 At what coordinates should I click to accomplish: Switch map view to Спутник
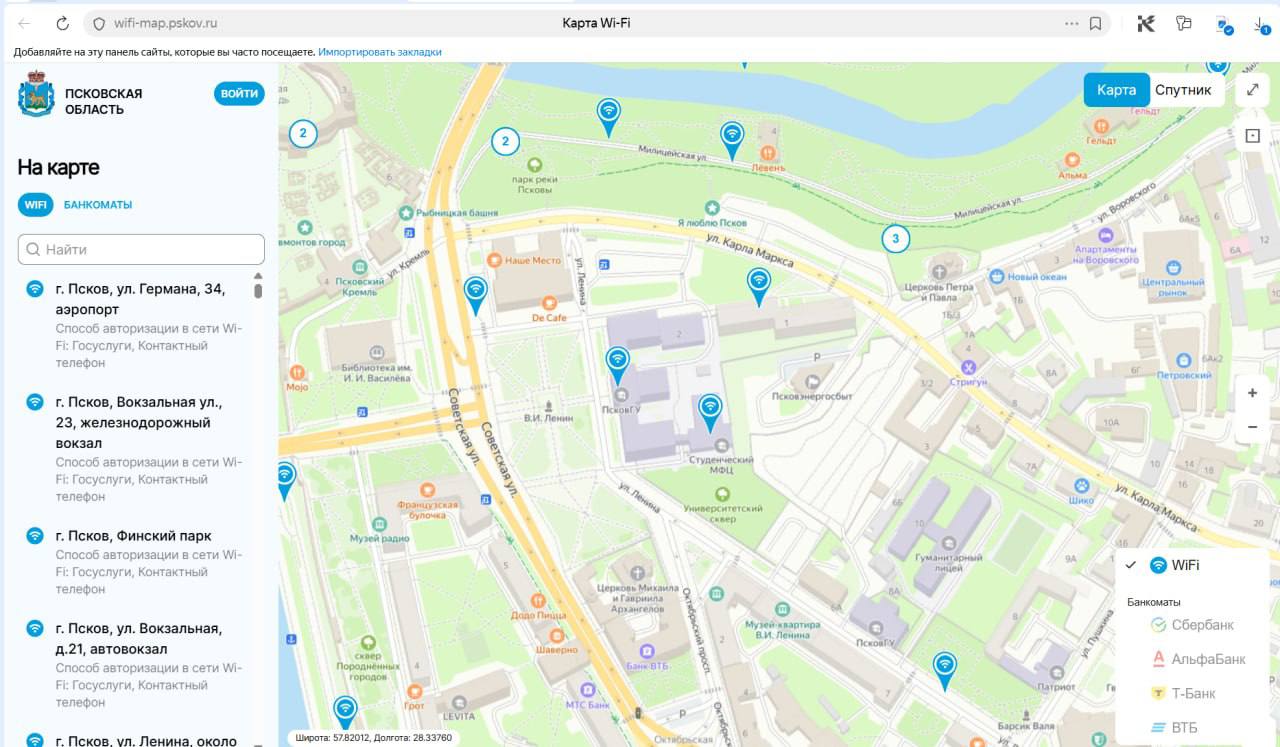tap(1183, 90)
